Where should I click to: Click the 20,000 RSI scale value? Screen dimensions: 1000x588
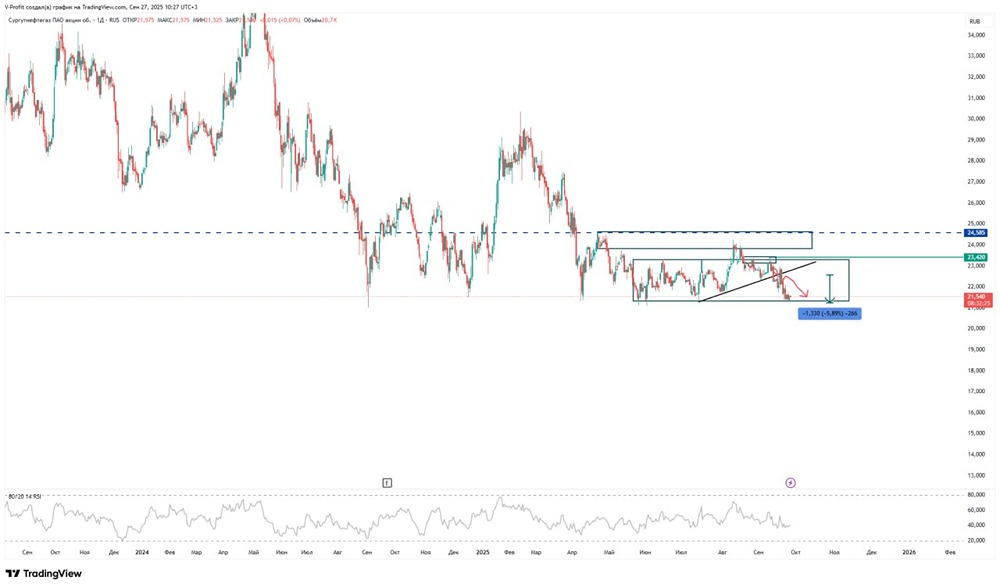[976, 541]
